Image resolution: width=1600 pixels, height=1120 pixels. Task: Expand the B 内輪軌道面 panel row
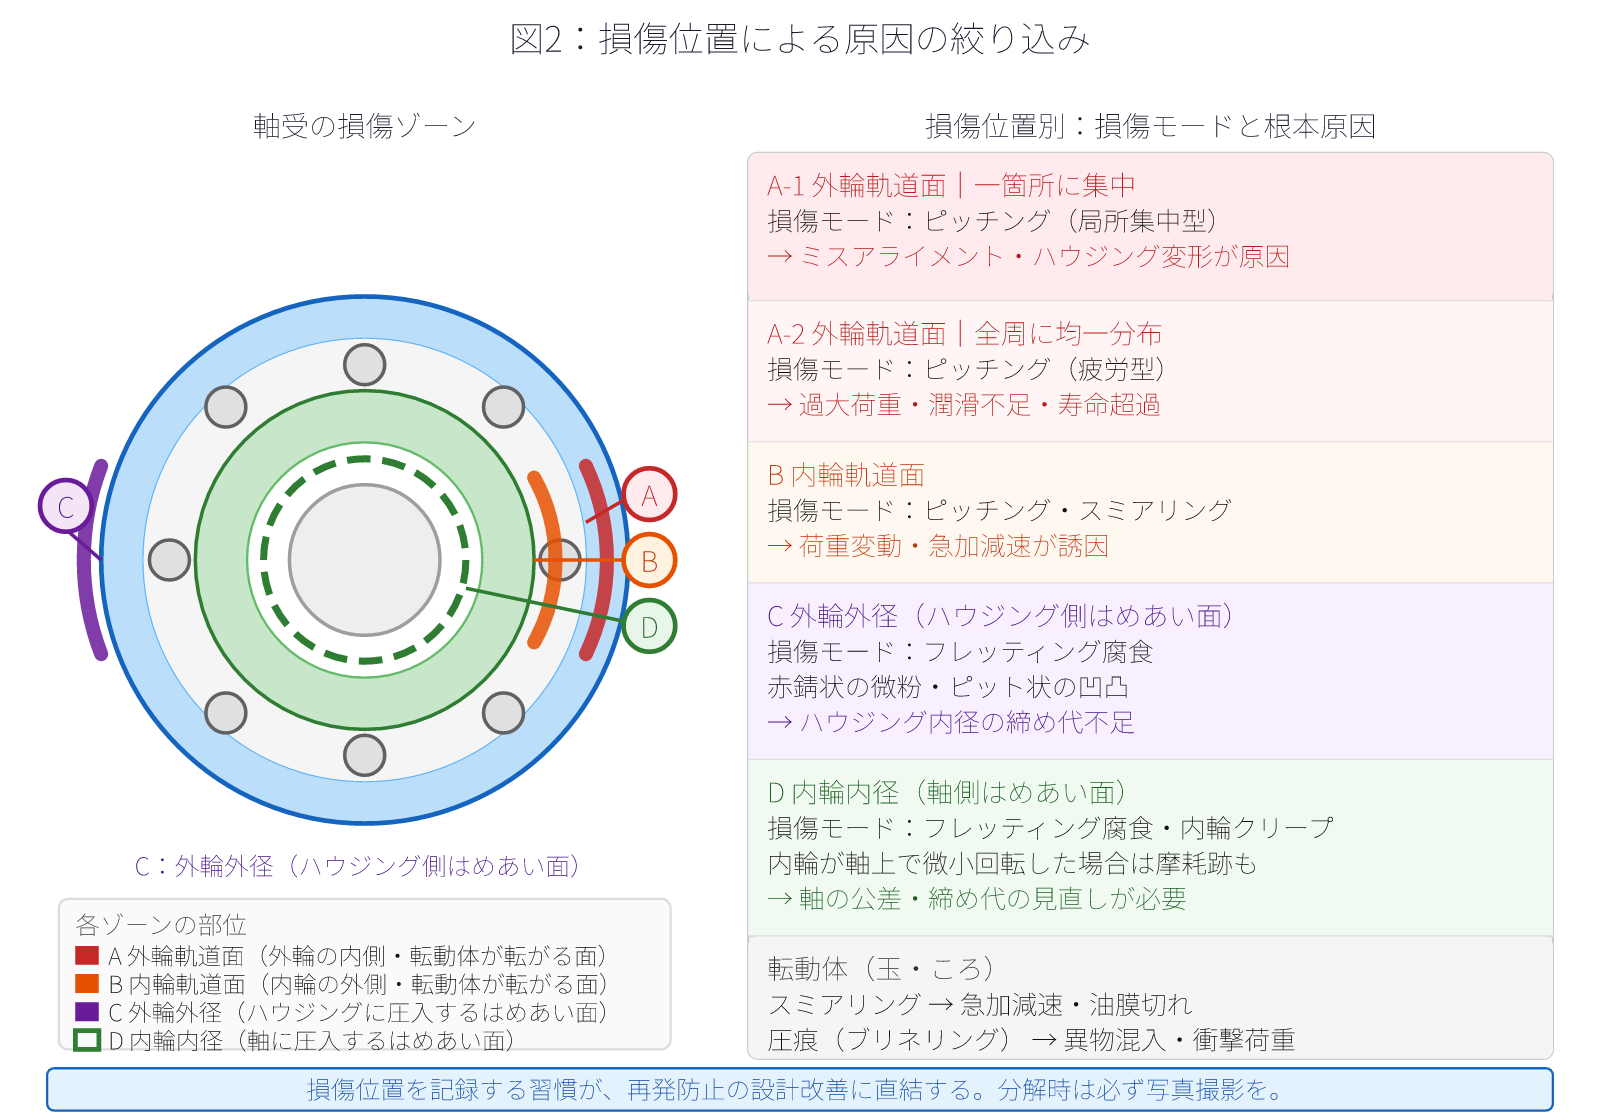[1148, 510]
